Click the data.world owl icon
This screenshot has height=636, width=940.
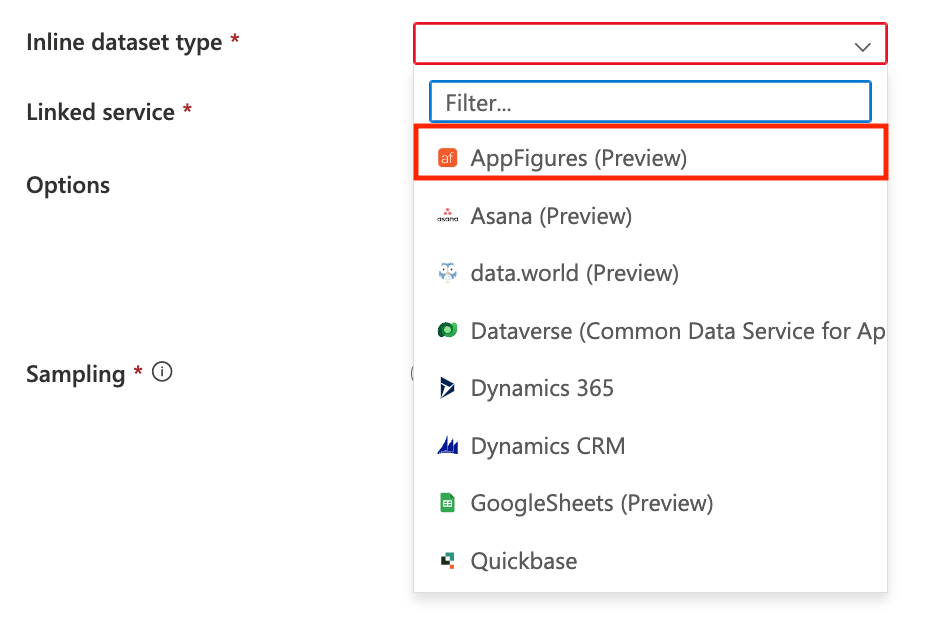(x=447, y=273)
